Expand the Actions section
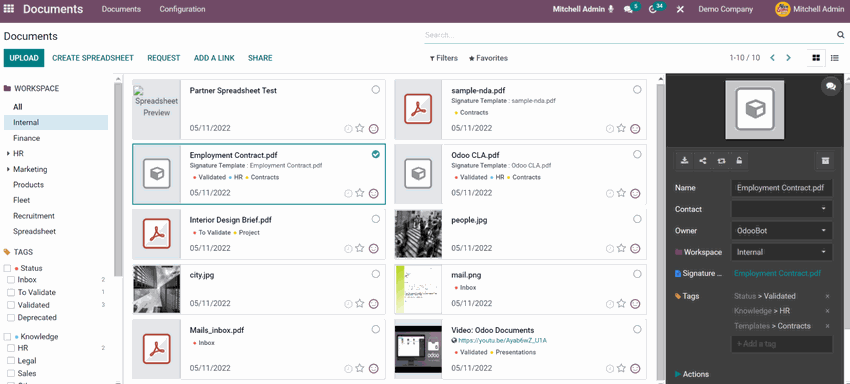This screenshot has width=850, height=384. [x=692, y=374]
